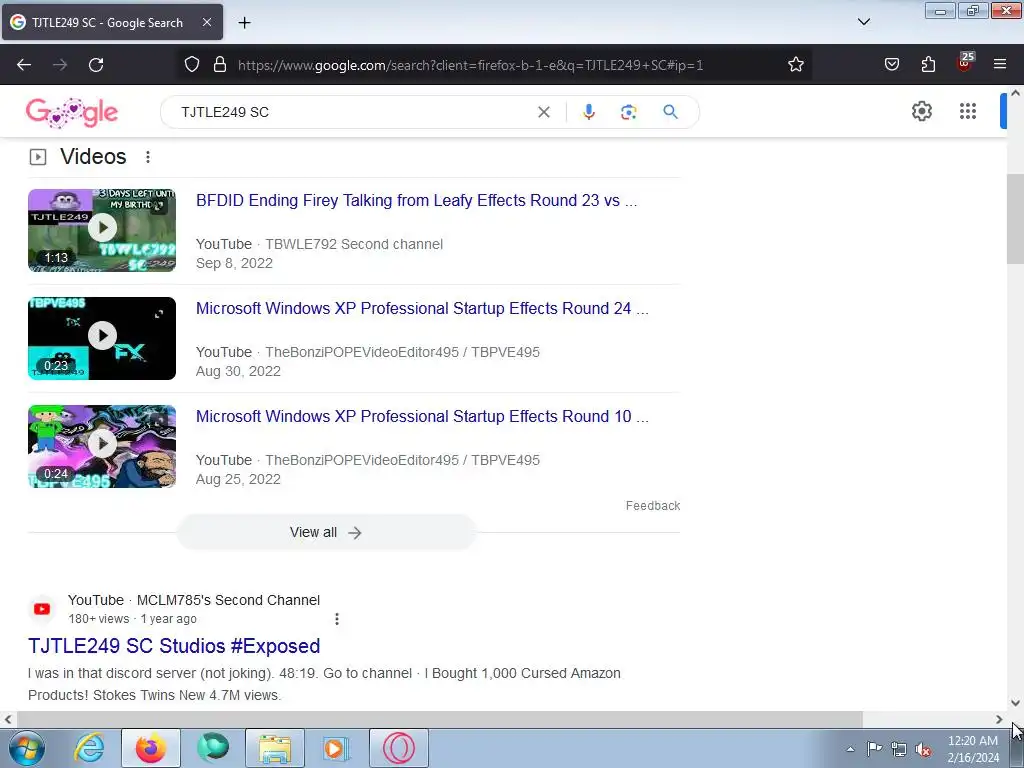
Task: Clear the search query with the X
Action: click(543, 112)
